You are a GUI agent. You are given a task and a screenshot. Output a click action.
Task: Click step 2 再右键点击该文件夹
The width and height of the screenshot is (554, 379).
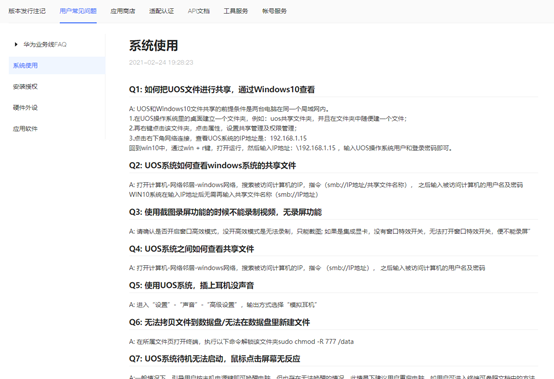point(213,128)
